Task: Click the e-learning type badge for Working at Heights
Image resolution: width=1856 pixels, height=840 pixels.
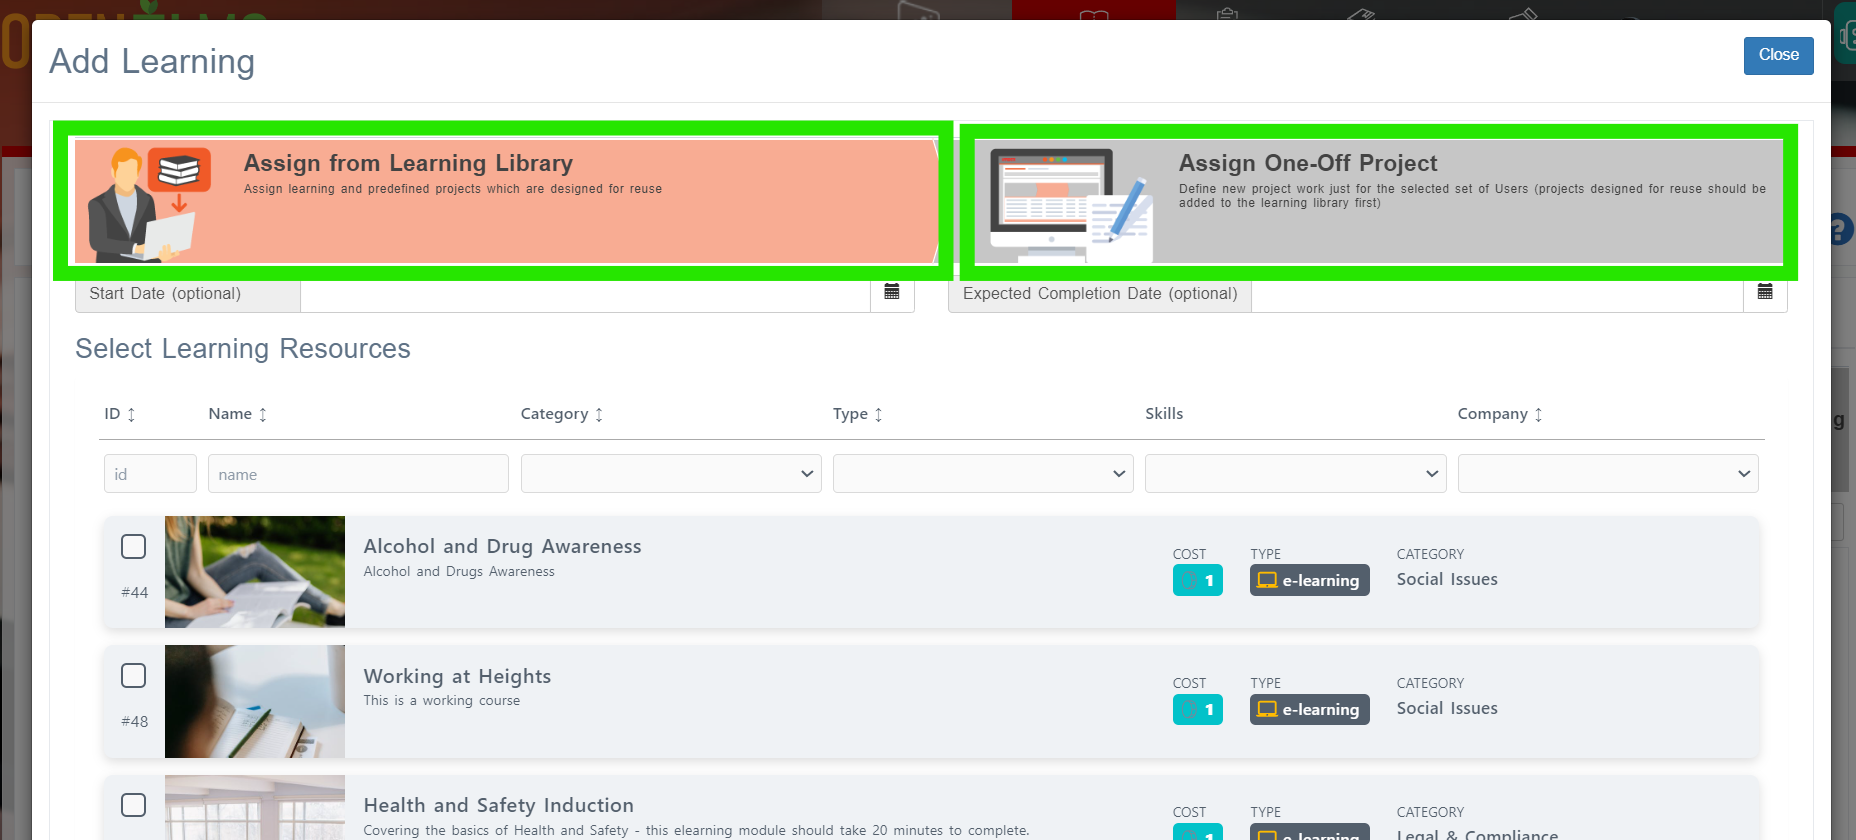Action: coord(1310,709)
